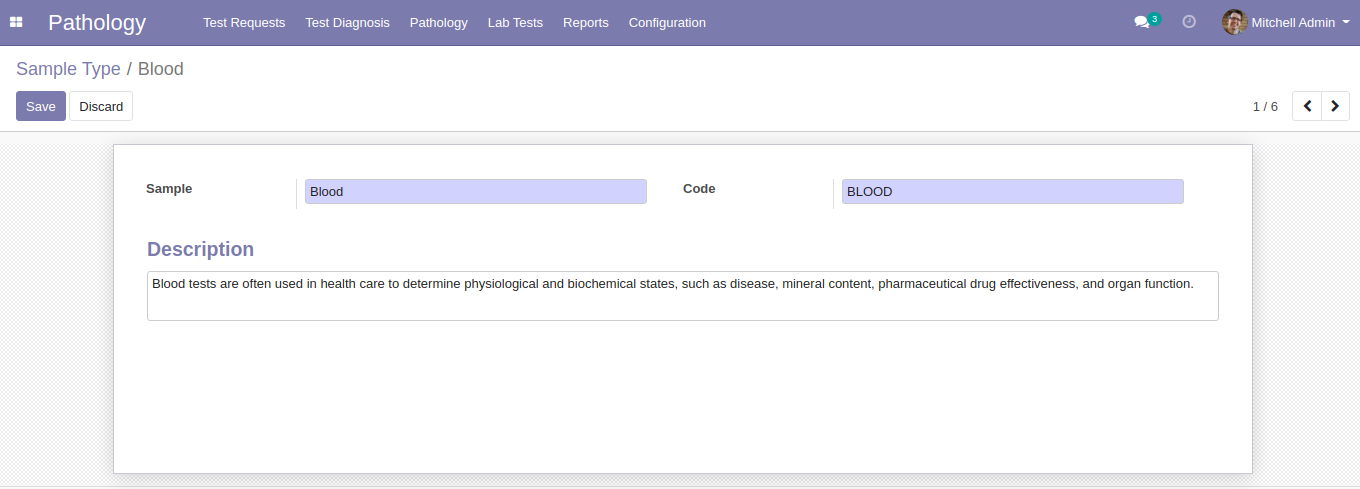Click Mitchell Admin's avatar picture
The width and height of the screenshot is (1360, 489).
tap(1234, 22)
